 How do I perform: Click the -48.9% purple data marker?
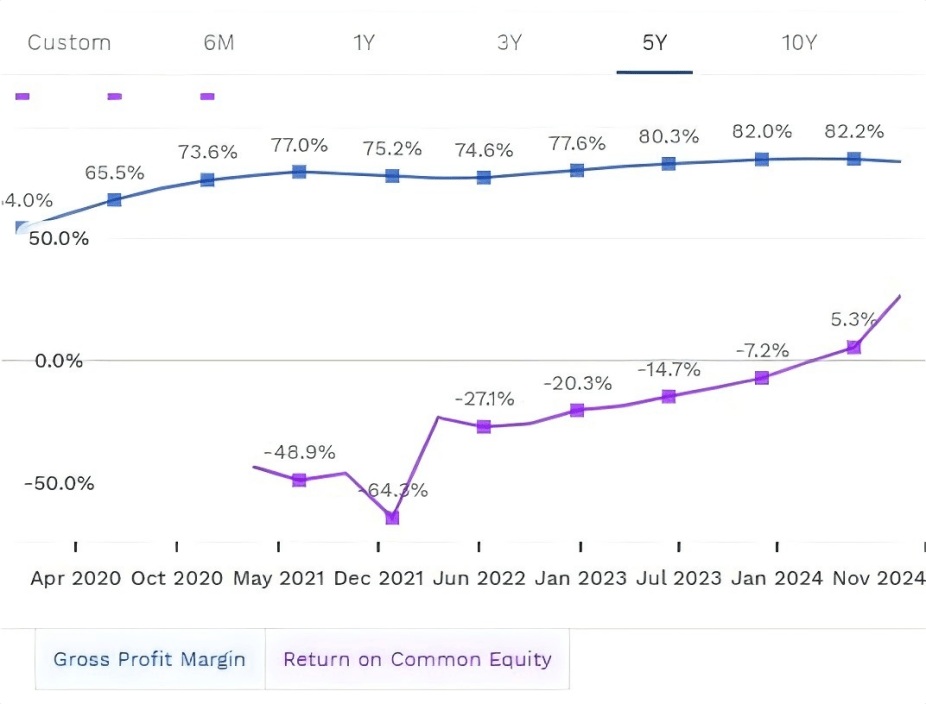pyautogui.click(x=299, y=480)
